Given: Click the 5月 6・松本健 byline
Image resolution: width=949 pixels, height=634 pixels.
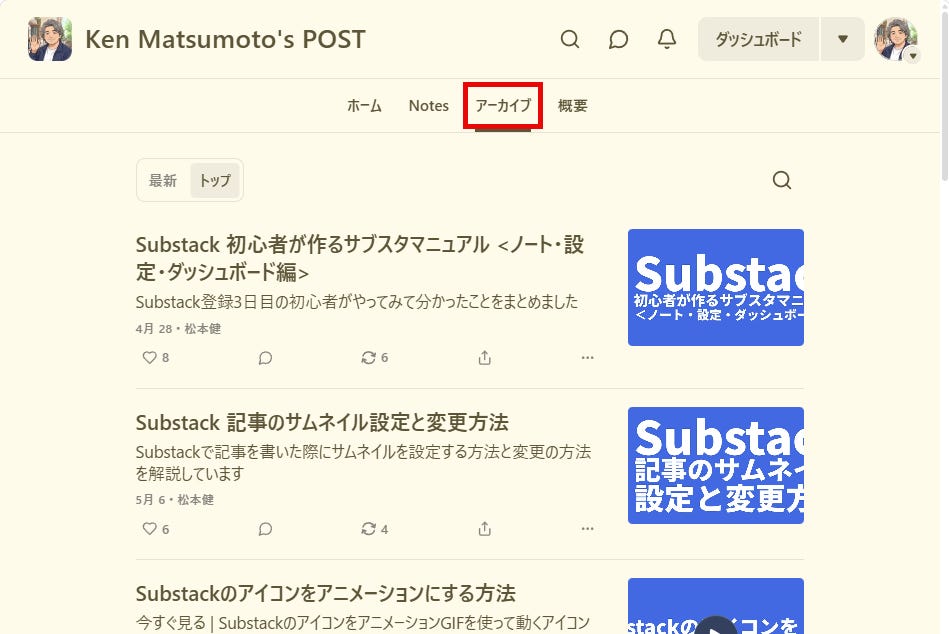Looking at the screenshot, I should point(174,500).
